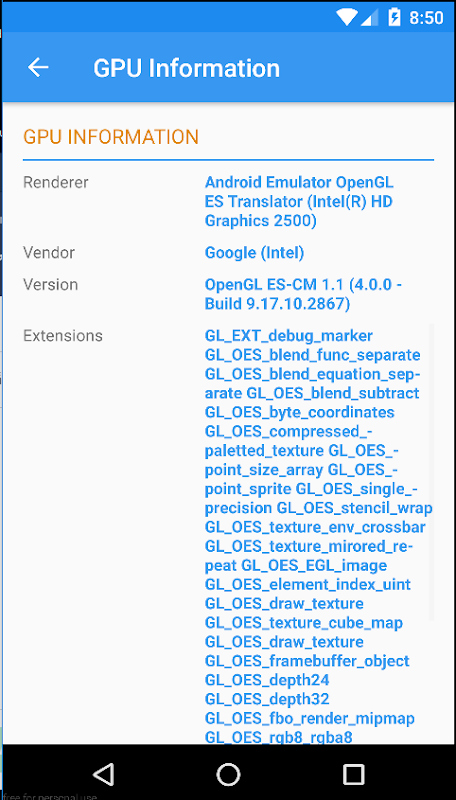
Task: Tap the cellular signal status icon
Action: click(370, 18)
